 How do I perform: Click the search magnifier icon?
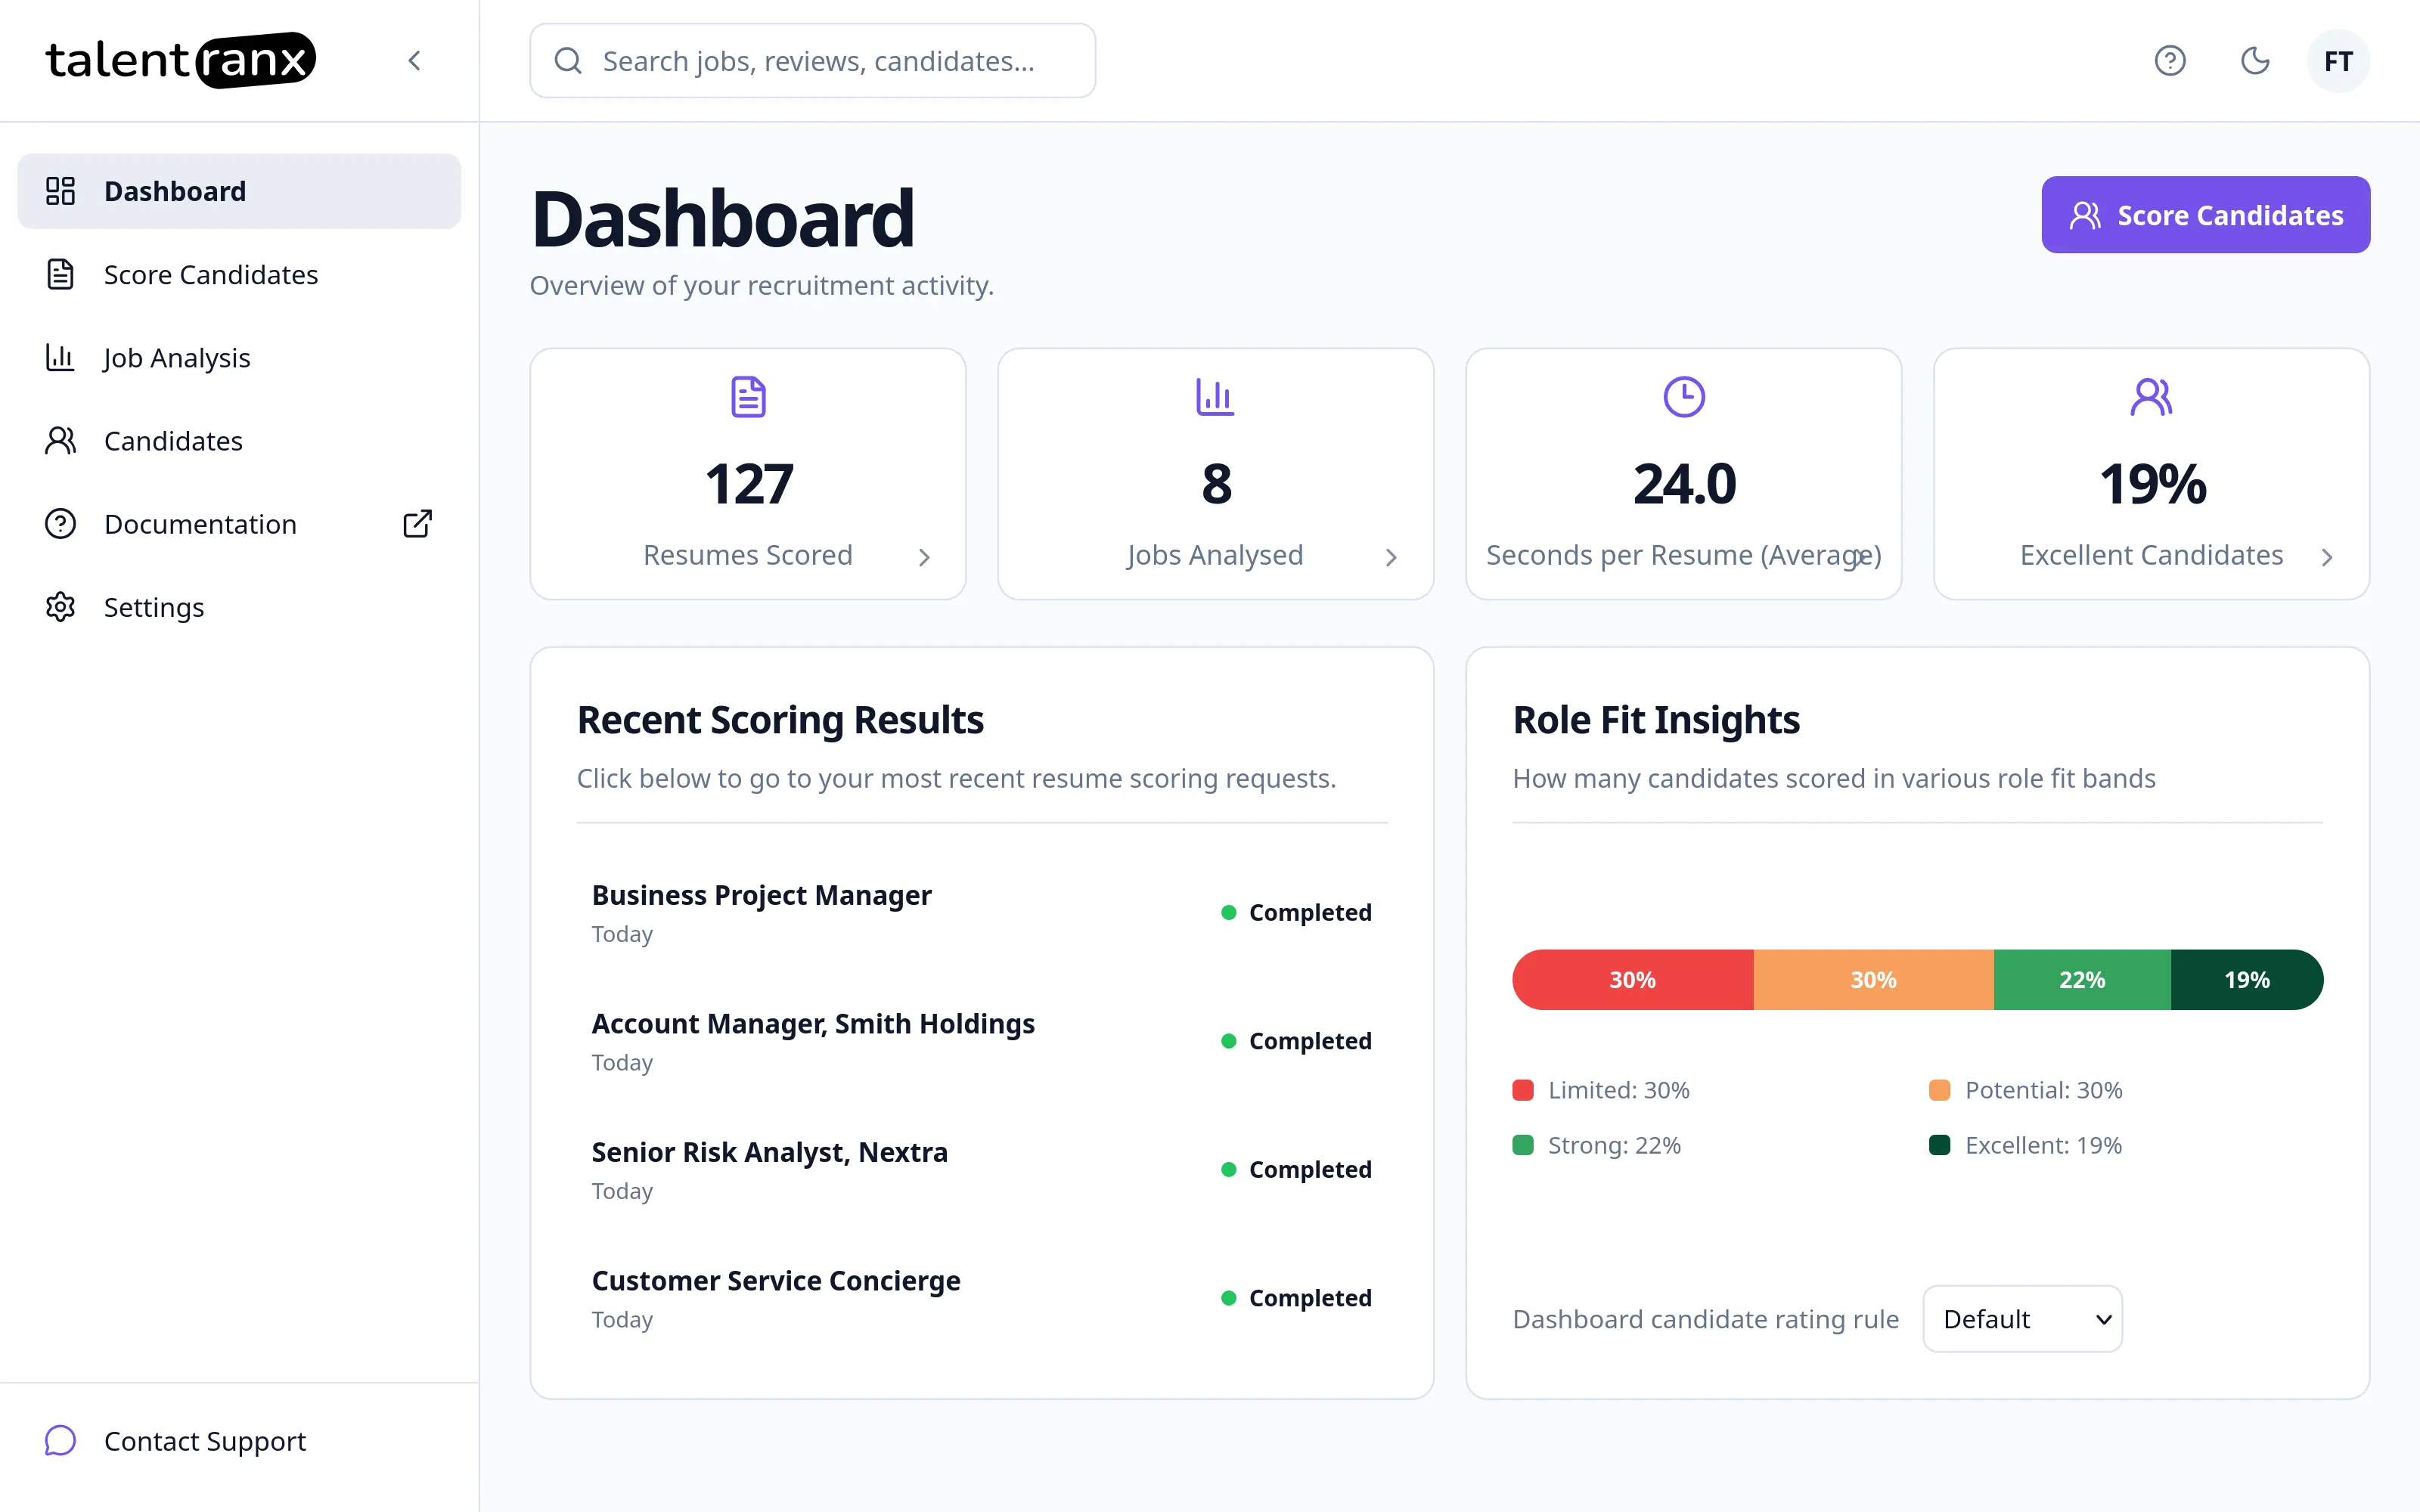click(568, 61)
